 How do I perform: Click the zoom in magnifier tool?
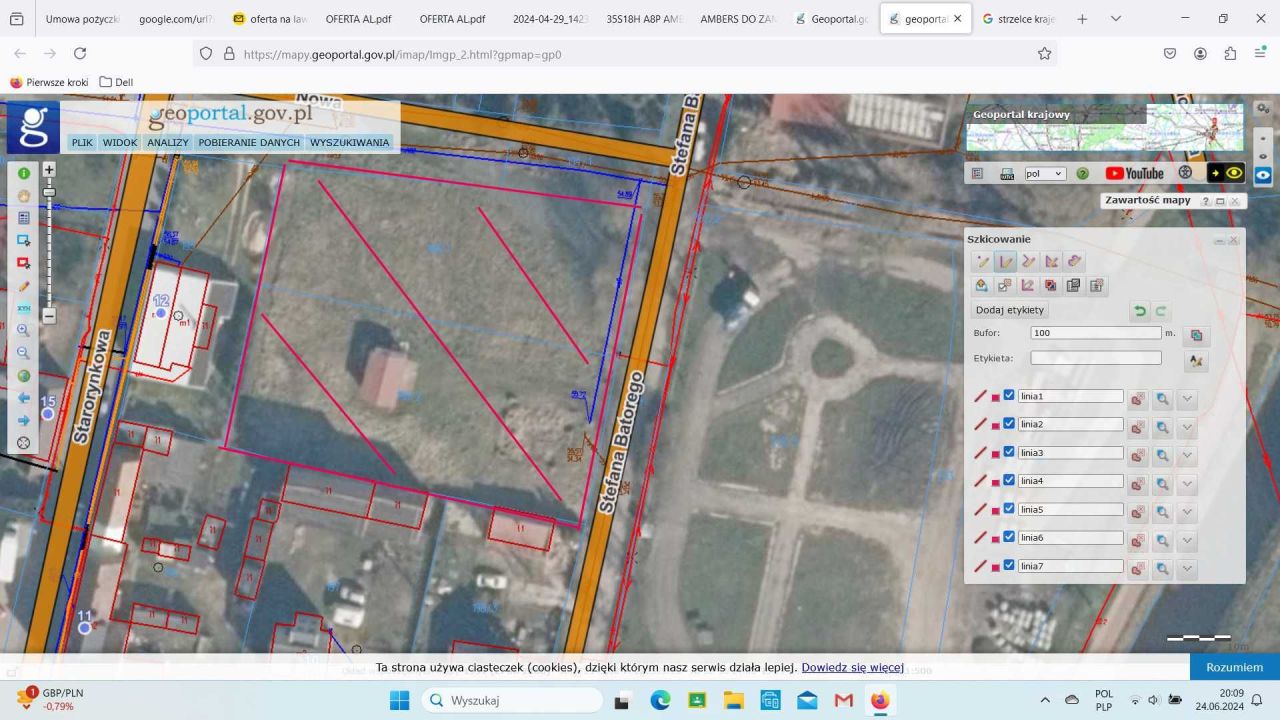24,330
